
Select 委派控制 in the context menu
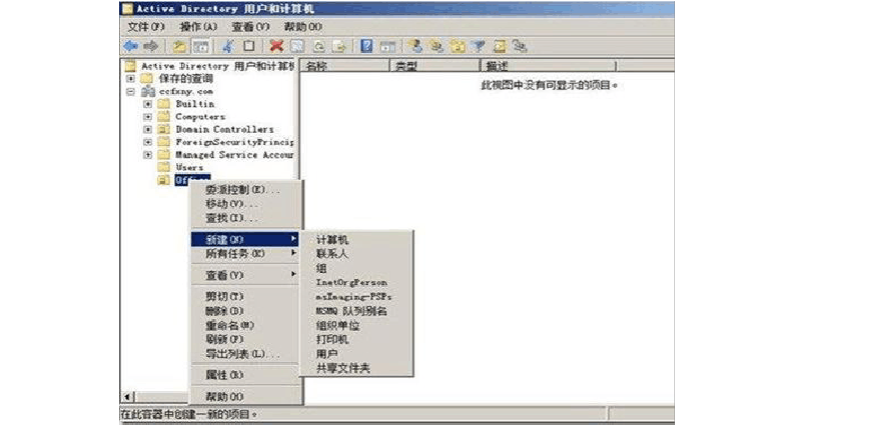pos(242,189)
